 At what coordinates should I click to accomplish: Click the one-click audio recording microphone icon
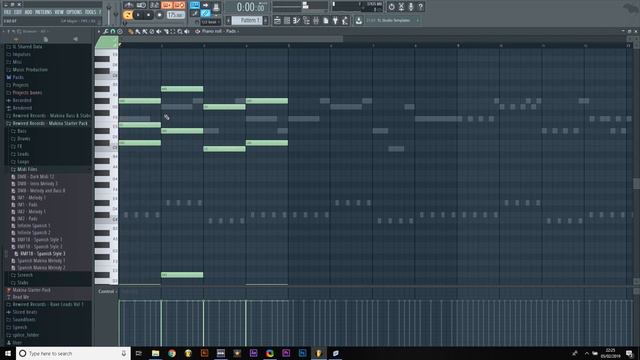click(411, 7)
